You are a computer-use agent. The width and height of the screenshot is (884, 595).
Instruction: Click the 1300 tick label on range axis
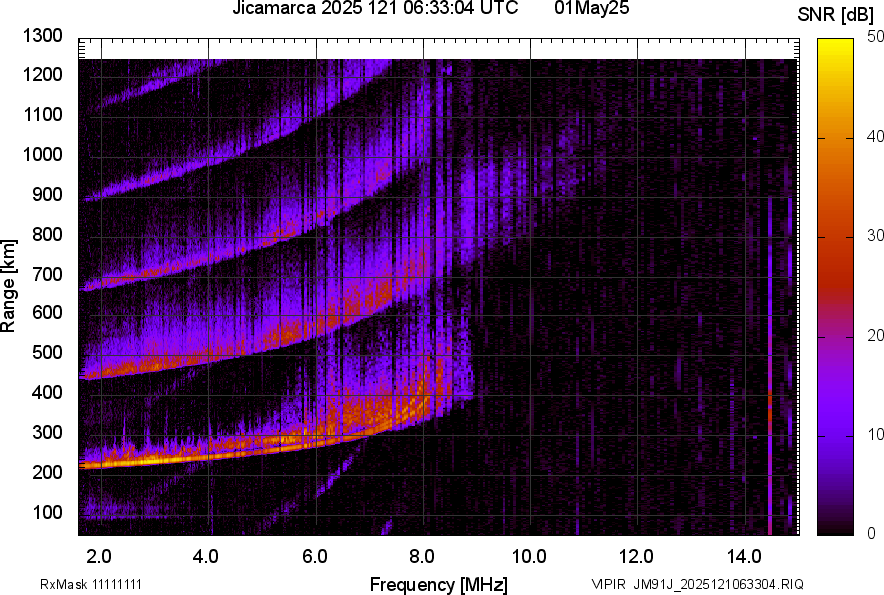43,36
